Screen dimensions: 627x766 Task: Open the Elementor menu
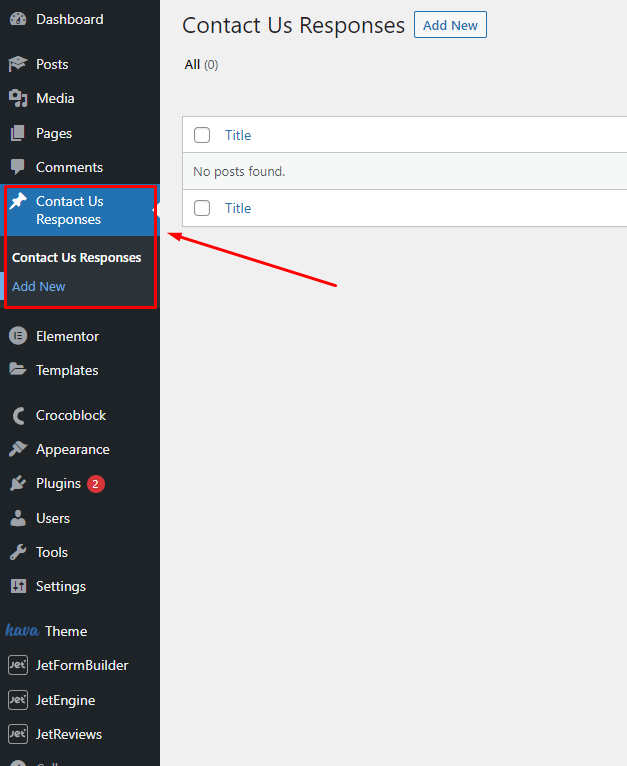(67, 336)
